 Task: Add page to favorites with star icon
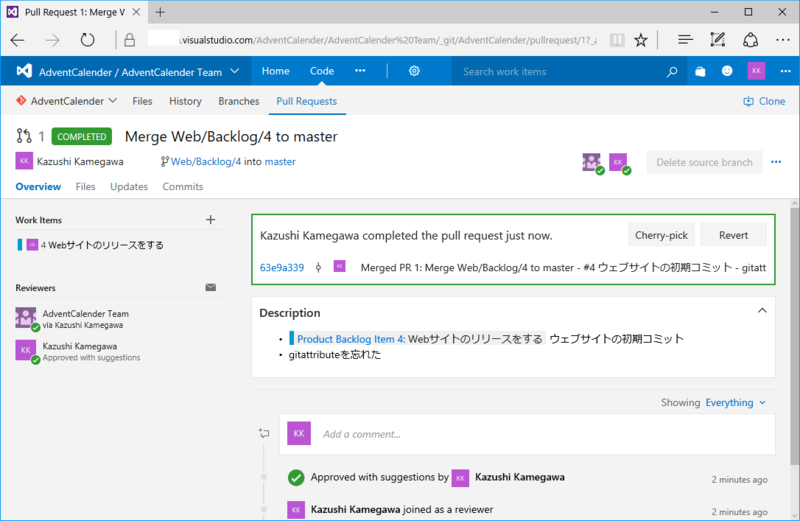641,40
